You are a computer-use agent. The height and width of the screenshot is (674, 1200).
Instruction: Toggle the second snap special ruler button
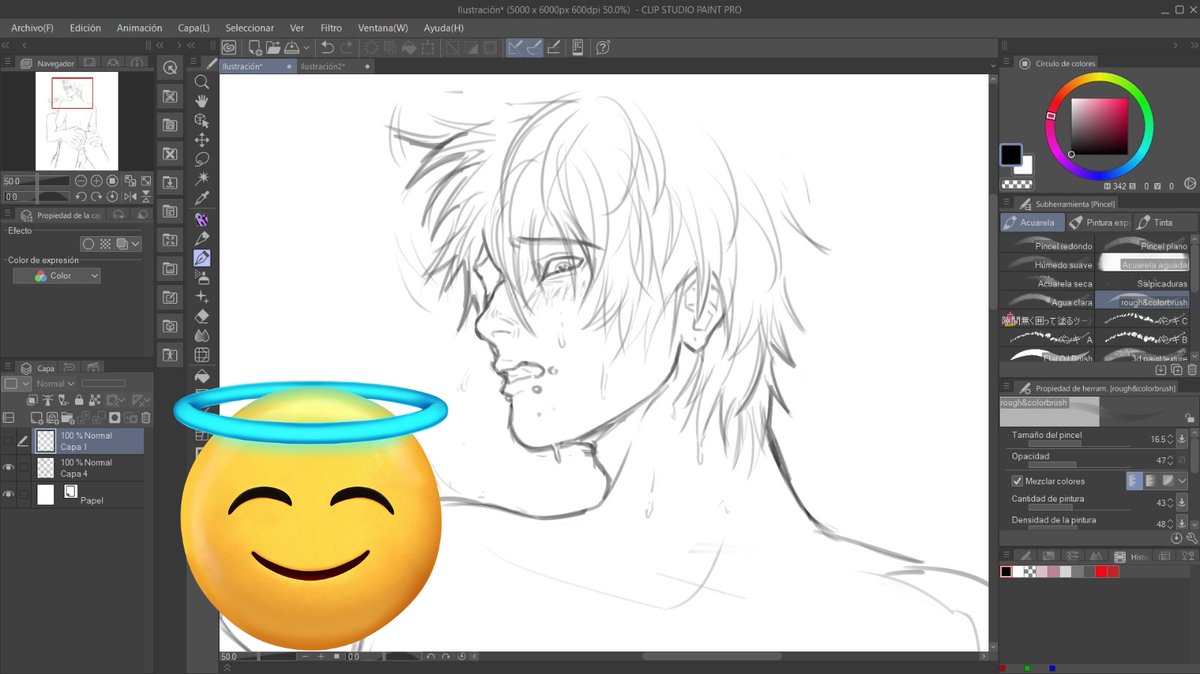pyautogui.click(x=534, y=47)
